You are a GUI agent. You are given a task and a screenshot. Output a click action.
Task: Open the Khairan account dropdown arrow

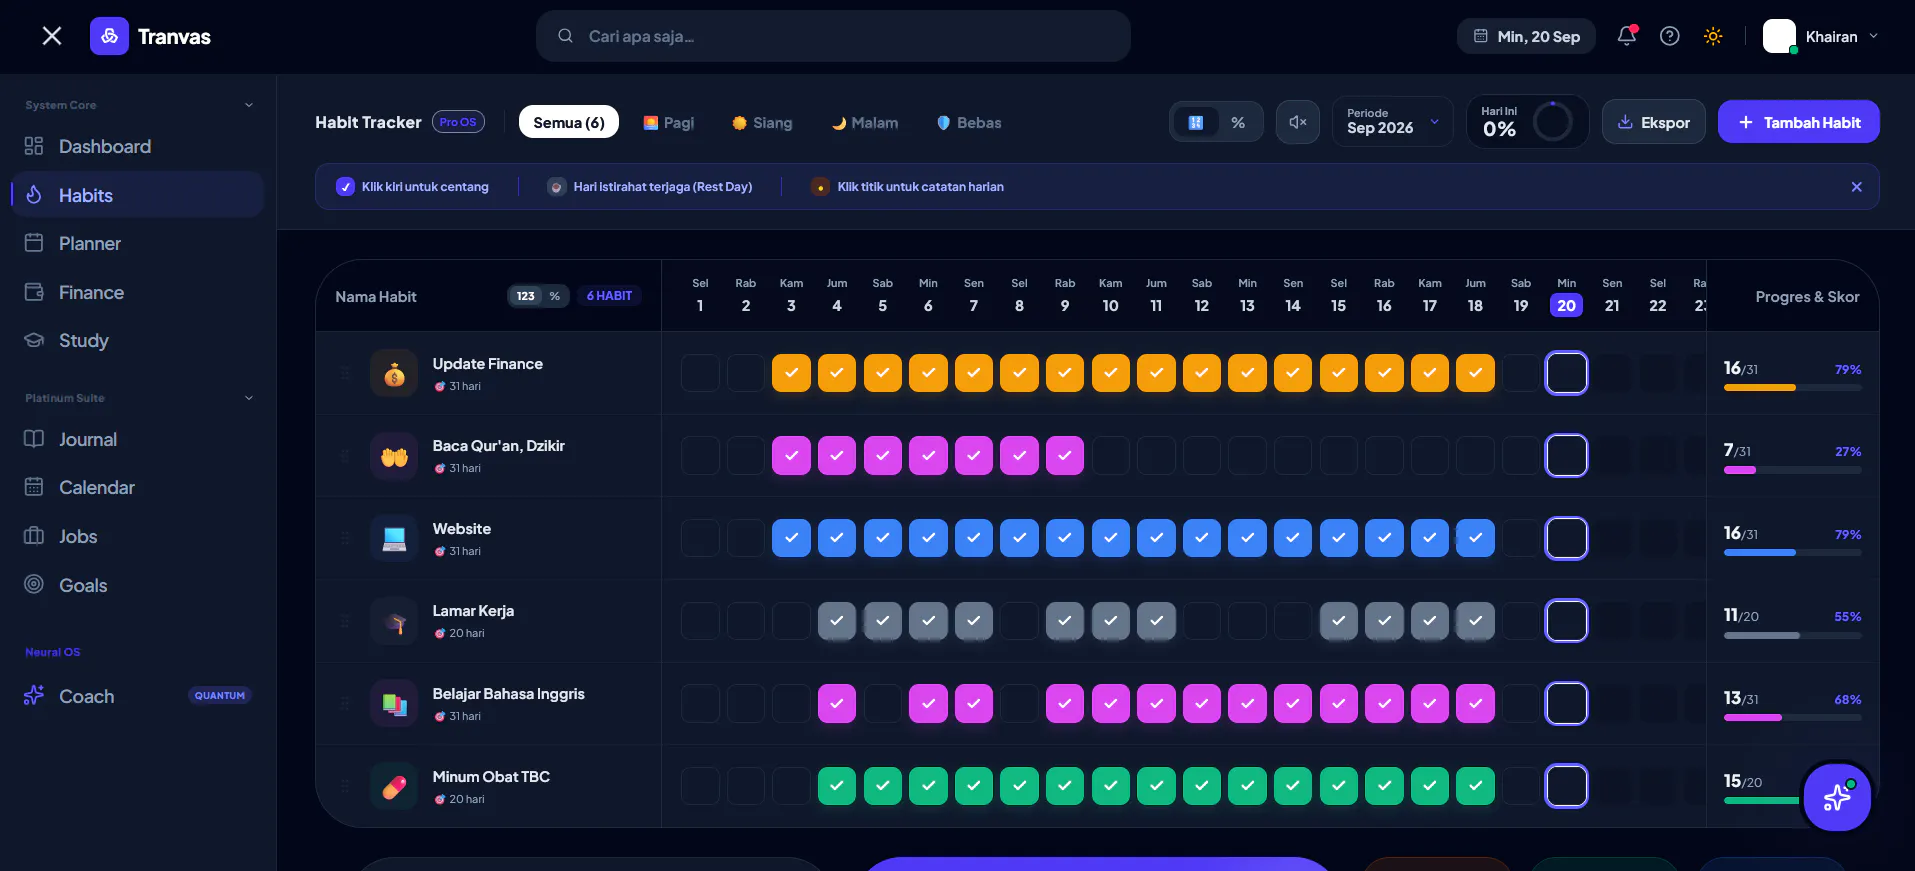[x=1873, y=36]
